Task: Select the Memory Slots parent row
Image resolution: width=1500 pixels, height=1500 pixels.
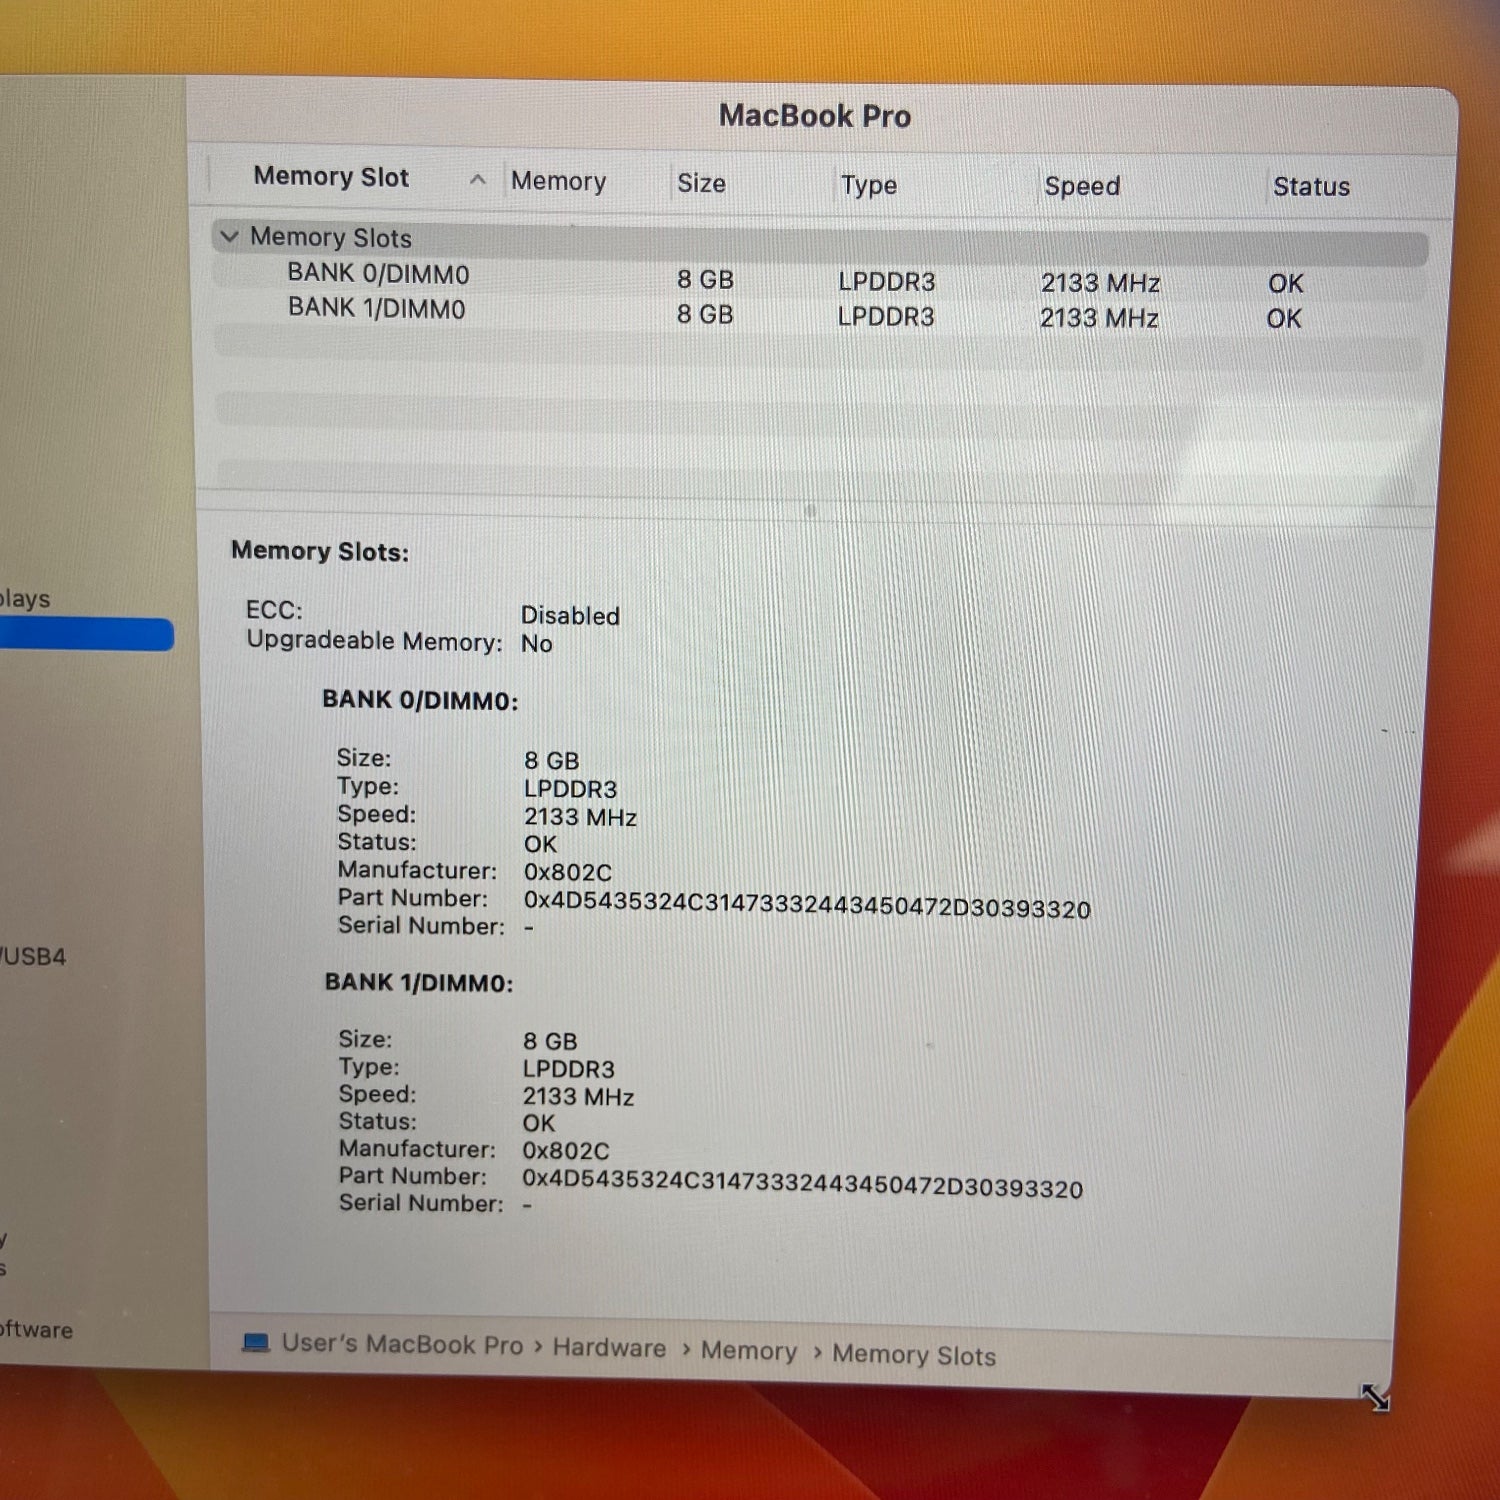Action: point(330,238)
